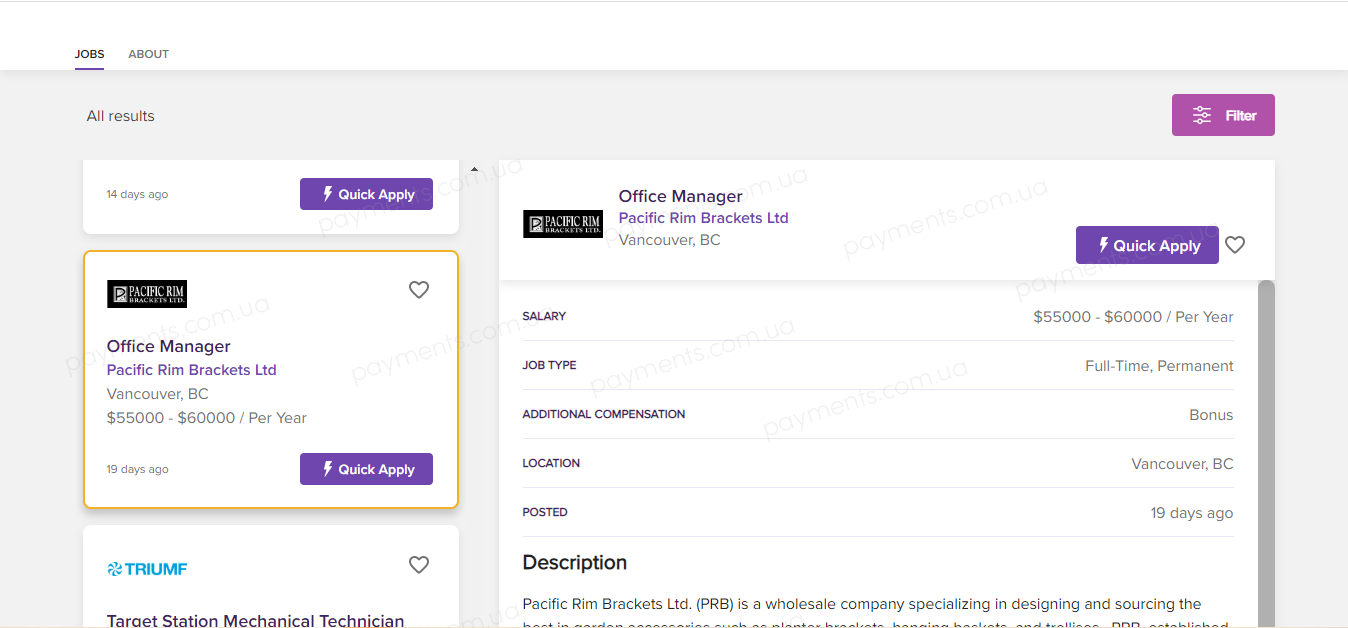
Task: Open Pacific Rim Brackets Ltd link in card
Action: click(191, 370)
